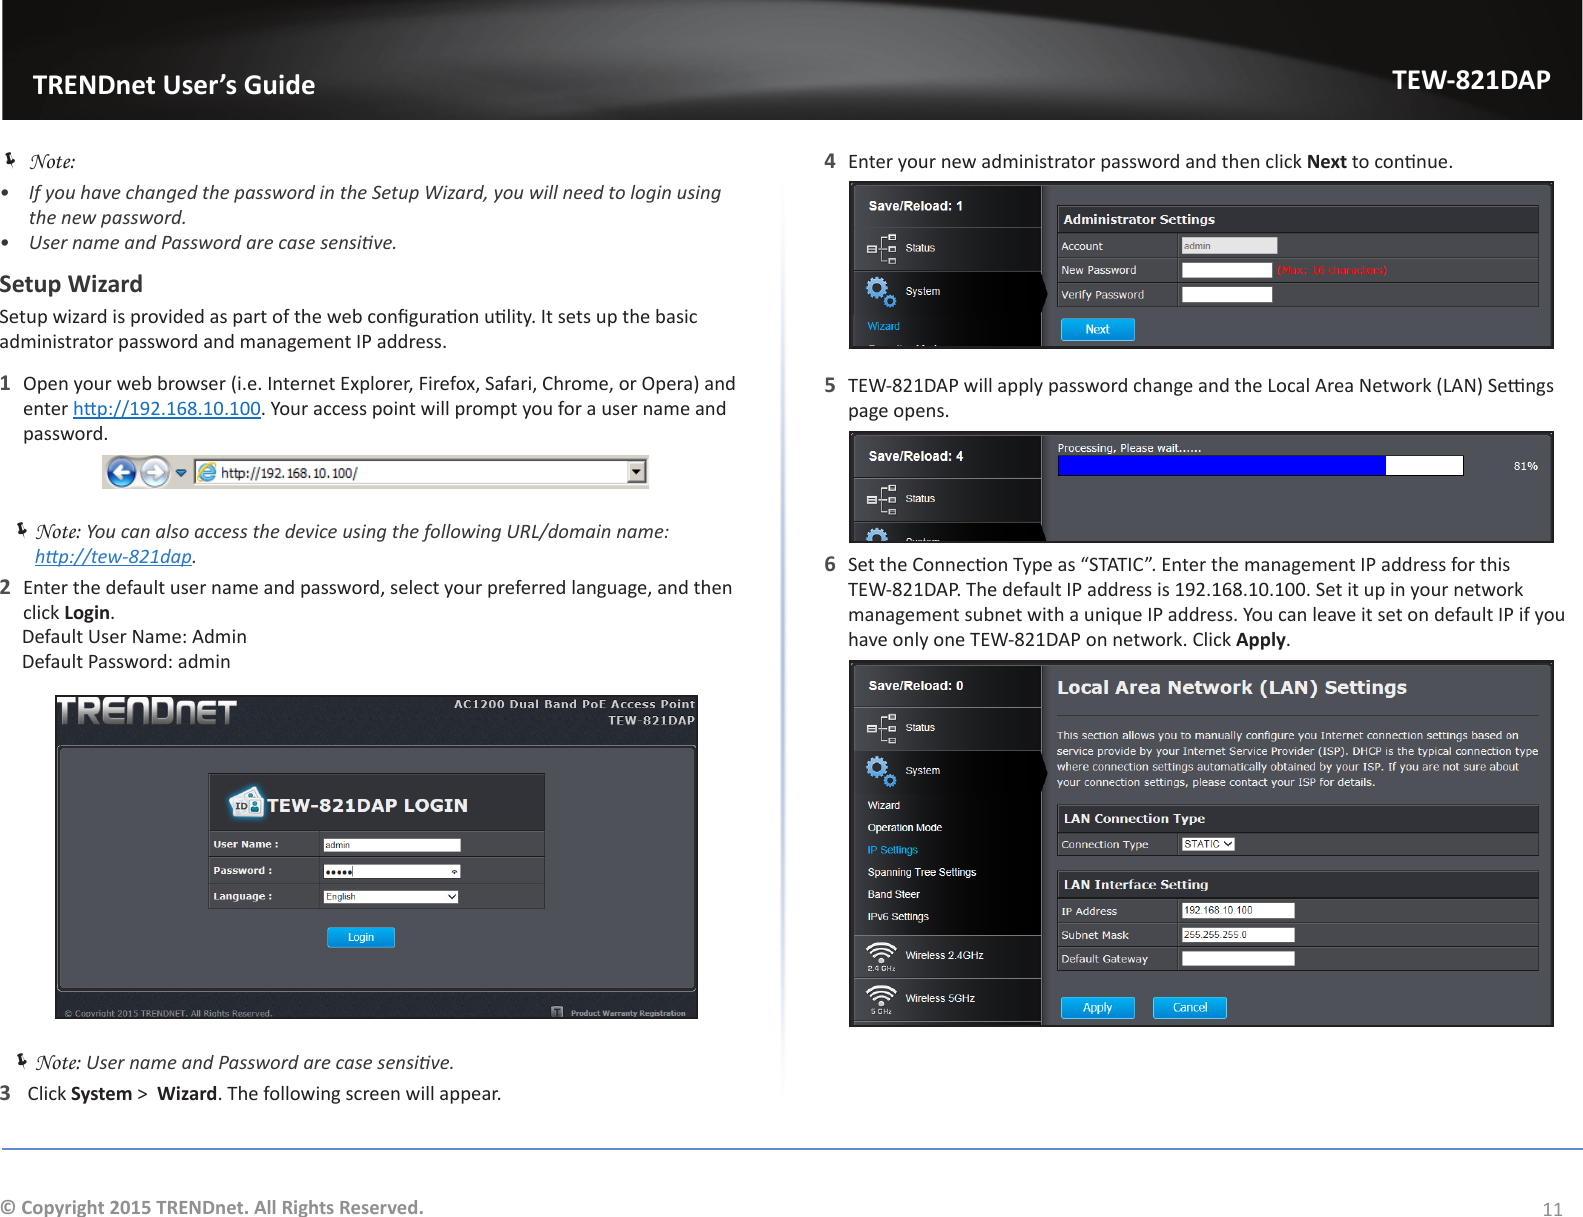Open the browser history dropdown arrow

pyautogui.click(x=181, y=473)
